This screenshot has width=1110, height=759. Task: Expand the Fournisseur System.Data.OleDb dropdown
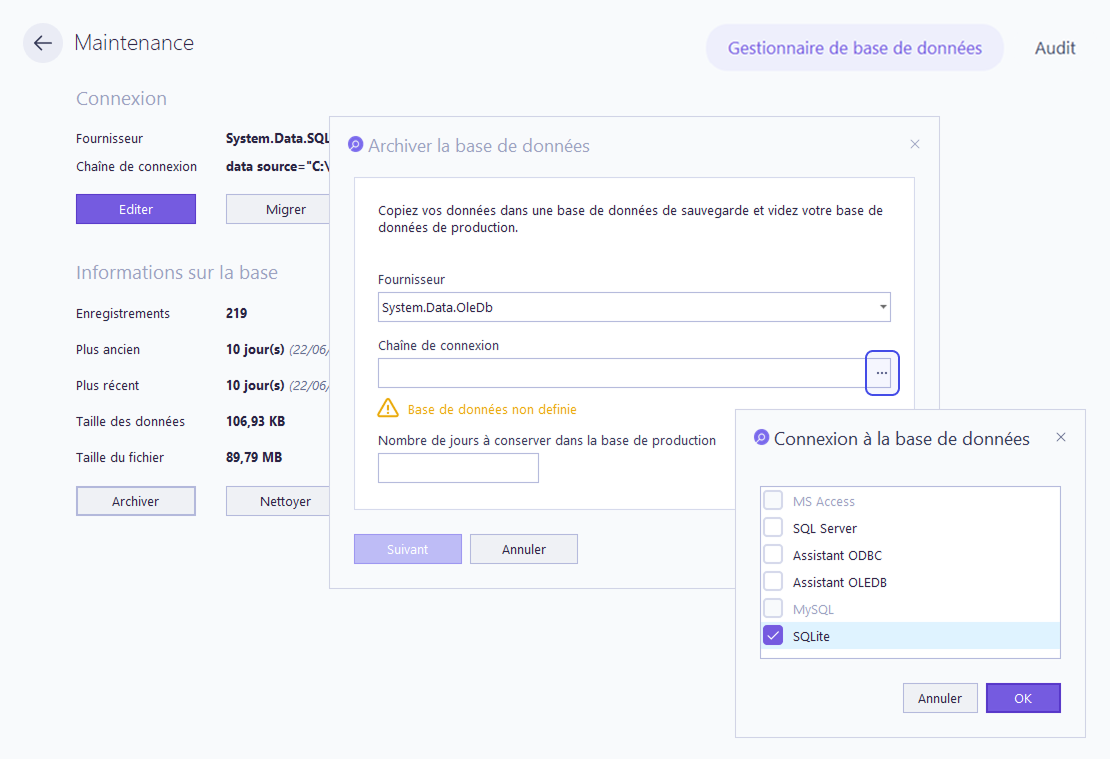(x=883, y=307)
